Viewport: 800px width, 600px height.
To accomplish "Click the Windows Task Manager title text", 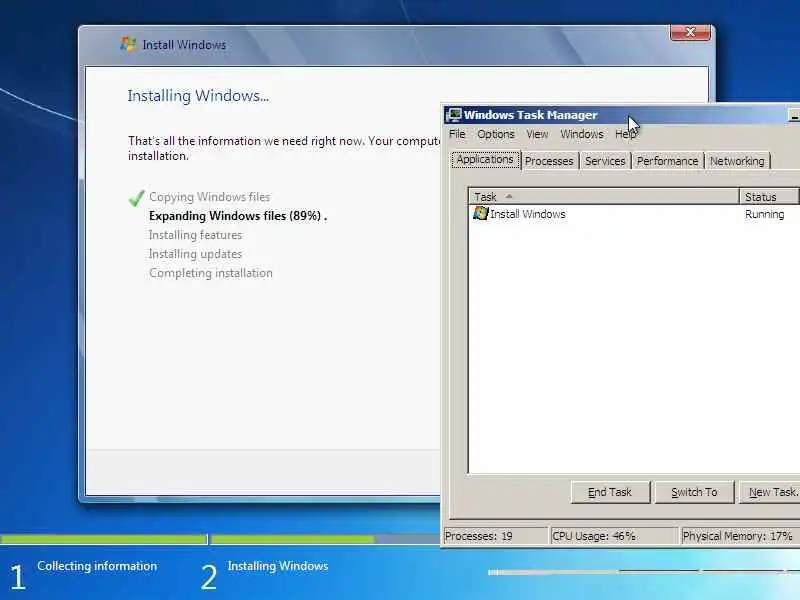I will tap(531, 115).
